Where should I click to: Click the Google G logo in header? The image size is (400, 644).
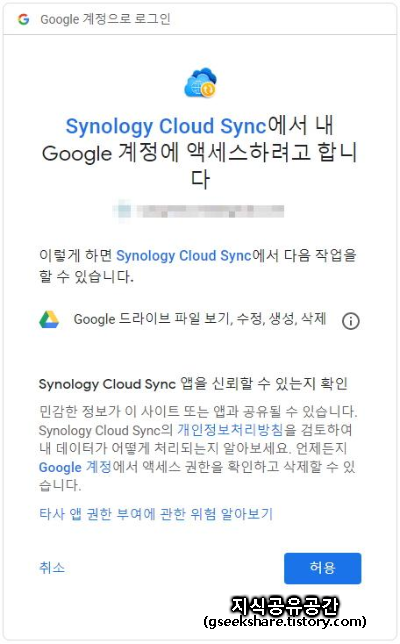(23, 19)
